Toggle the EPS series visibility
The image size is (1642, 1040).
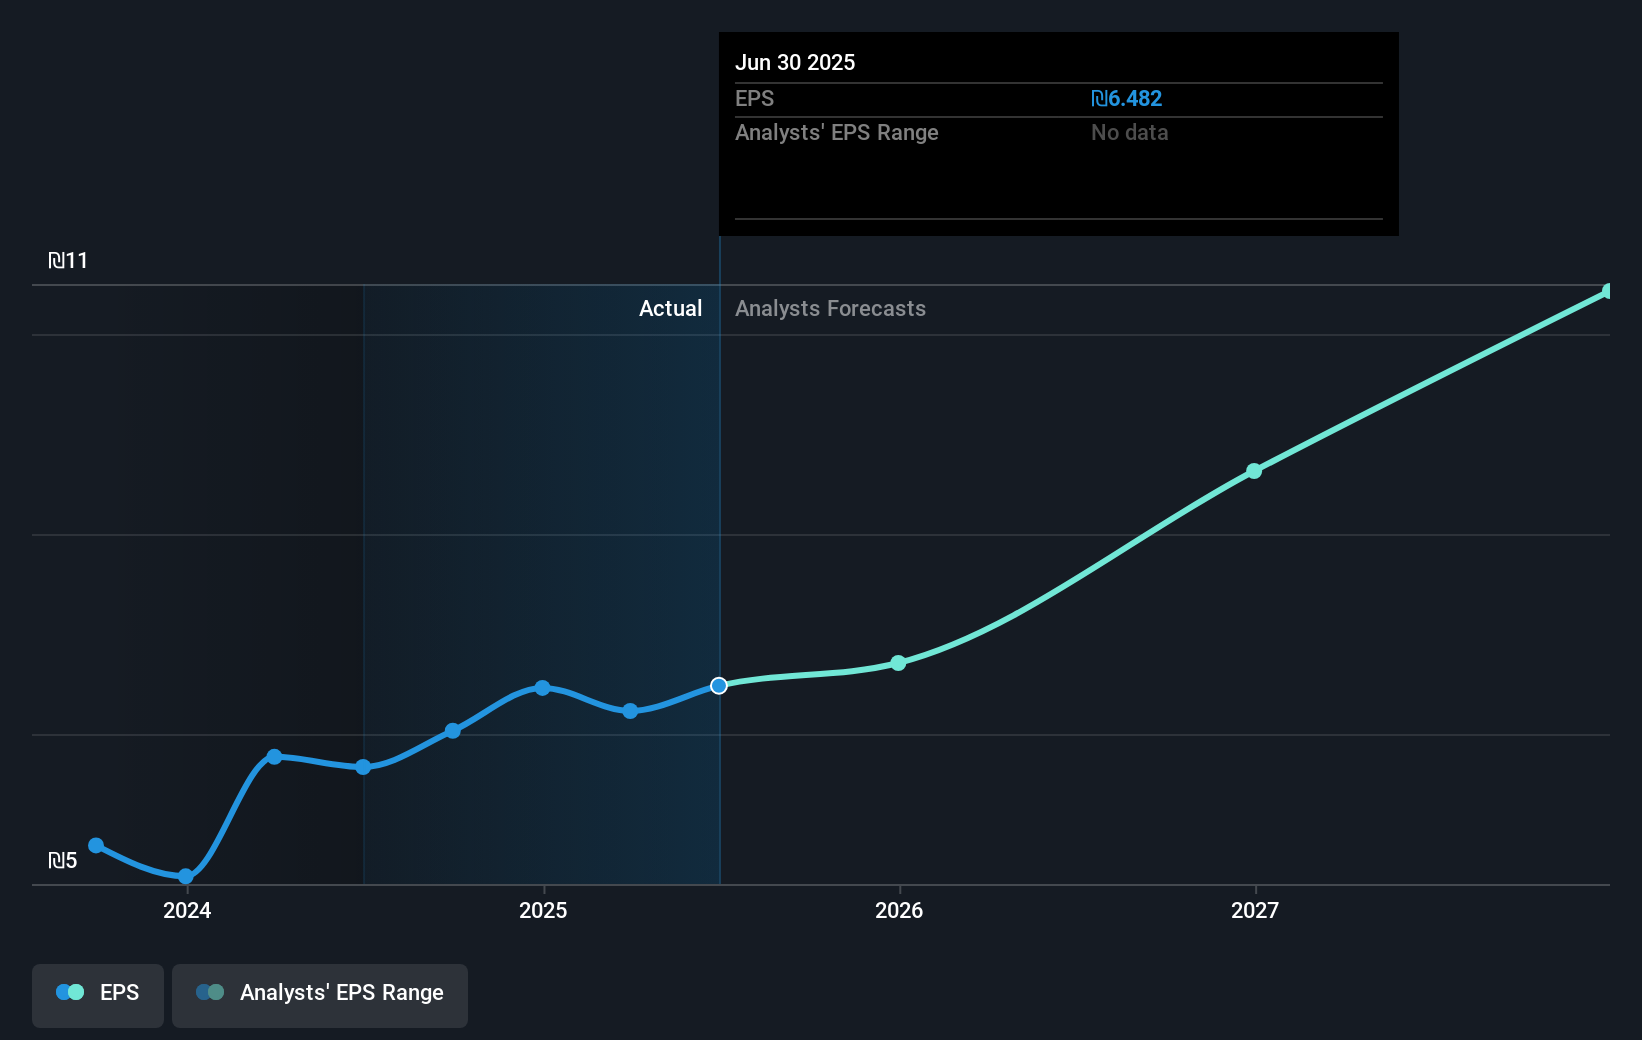click(x=97, y=995)
